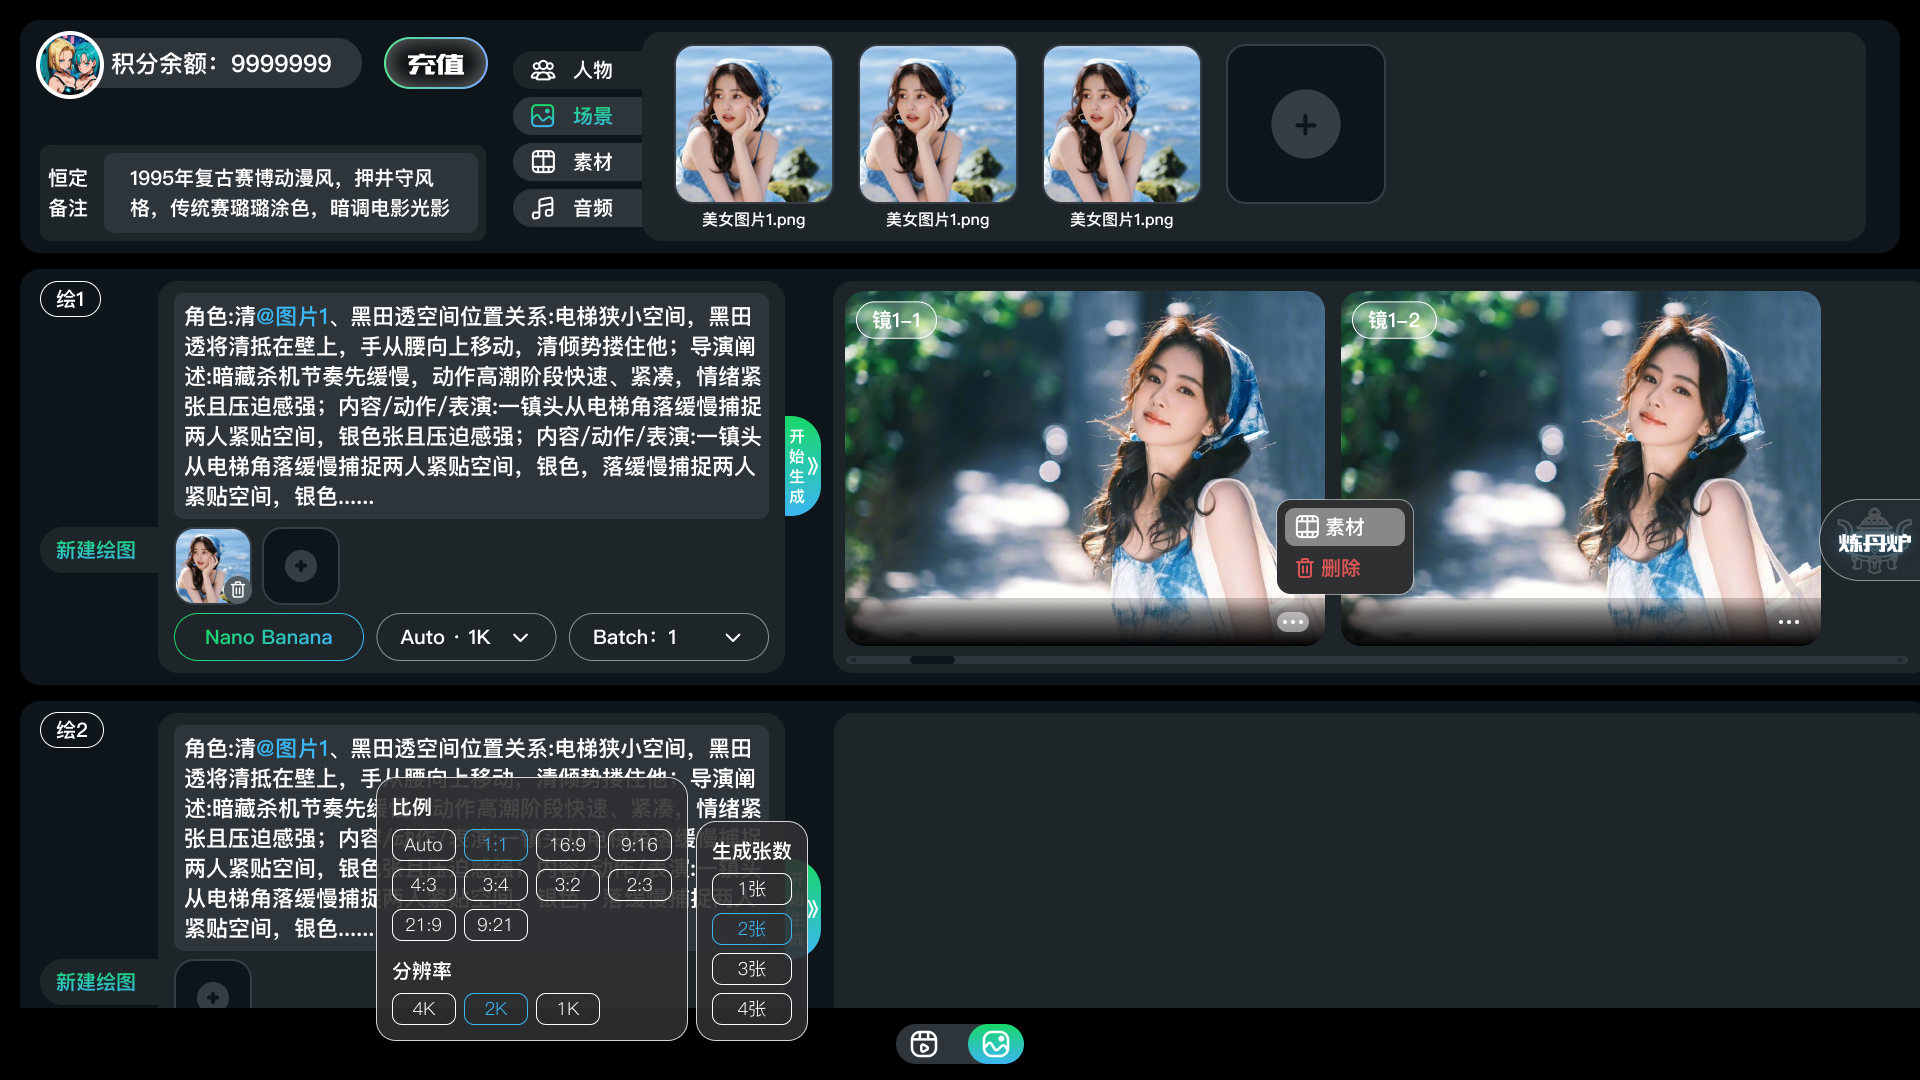Screen dimensions: 1920x1080
Task: Select the 16:9 aspect ratio
Action: tap(567, 844)
